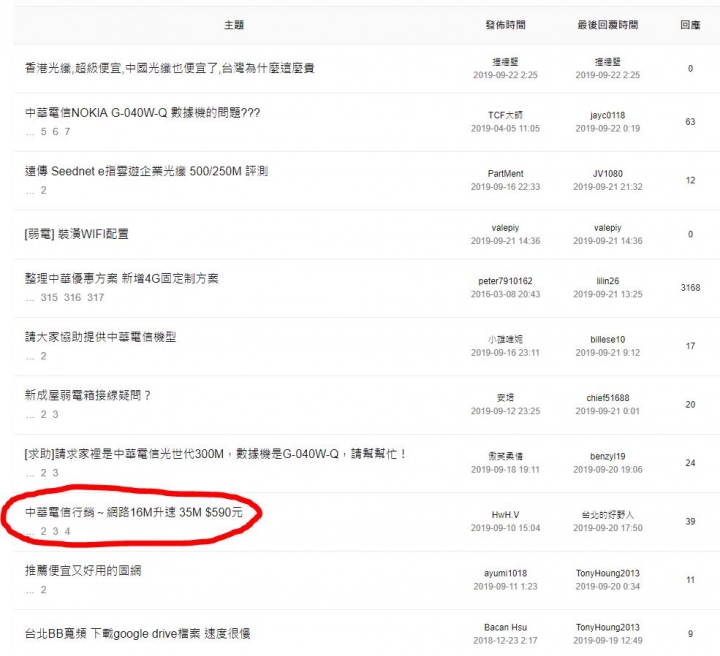View last replier benzyl19 profile

pyautogui.click(x=608, y=456)
